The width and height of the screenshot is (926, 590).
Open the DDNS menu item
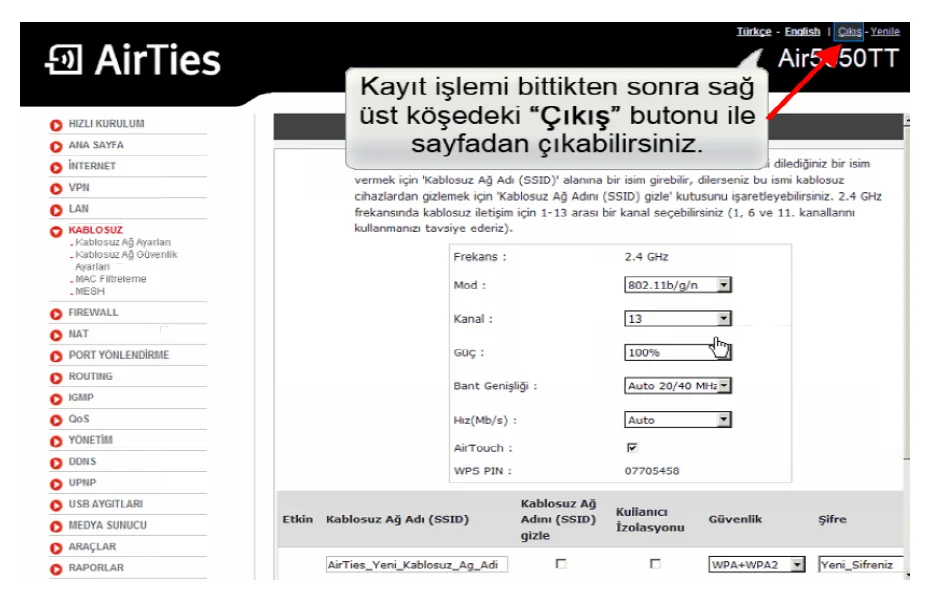tap(82, 461)
